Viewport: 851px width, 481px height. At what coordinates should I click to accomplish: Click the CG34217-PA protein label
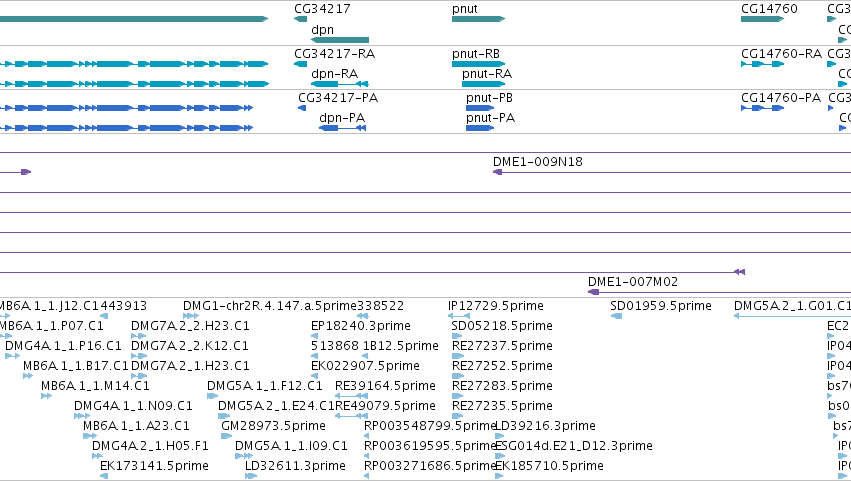point(338,98)
